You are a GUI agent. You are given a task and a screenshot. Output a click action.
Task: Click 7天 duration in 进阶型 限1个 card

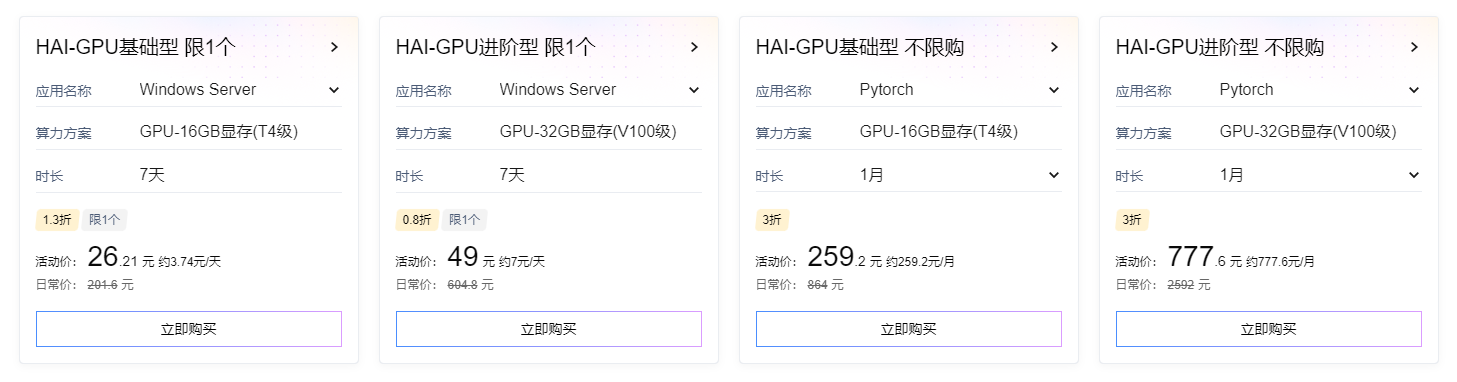click(x=512, y=175)
